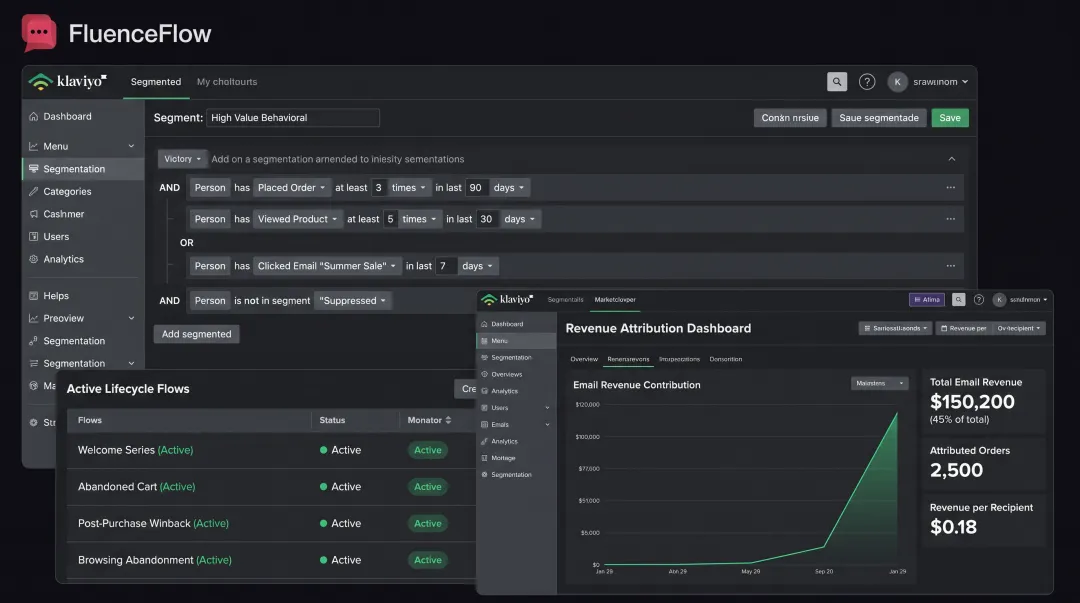Open the Donsorition tab
This screenshot has width=1080, height=603.
tap(726, 359)
